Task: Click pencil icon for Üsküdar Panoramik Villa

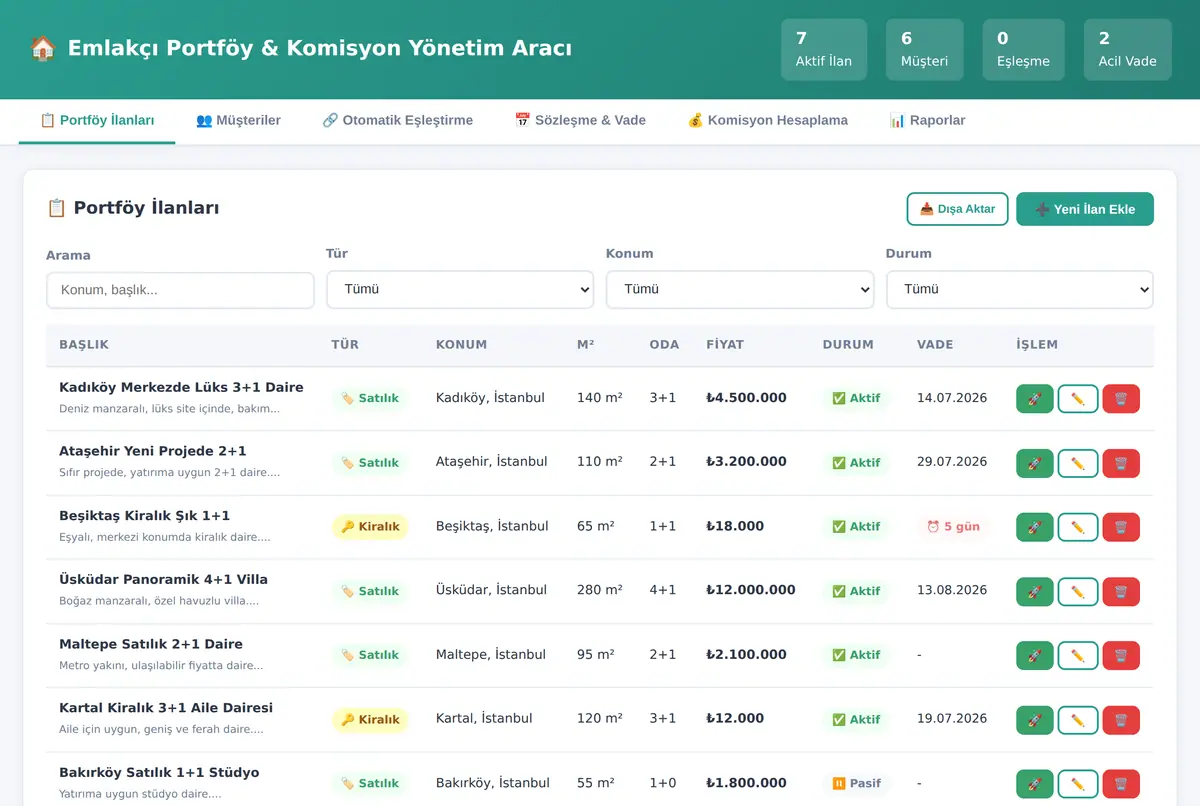Action: click(x=1078, y=591)
